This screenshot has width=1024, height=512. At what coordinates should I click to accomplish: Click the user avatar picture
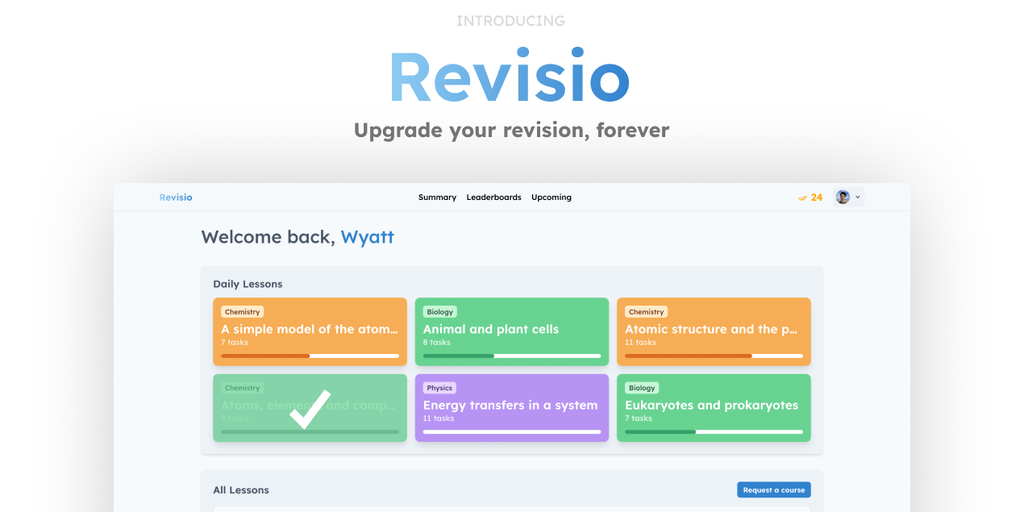coord(843,197)
